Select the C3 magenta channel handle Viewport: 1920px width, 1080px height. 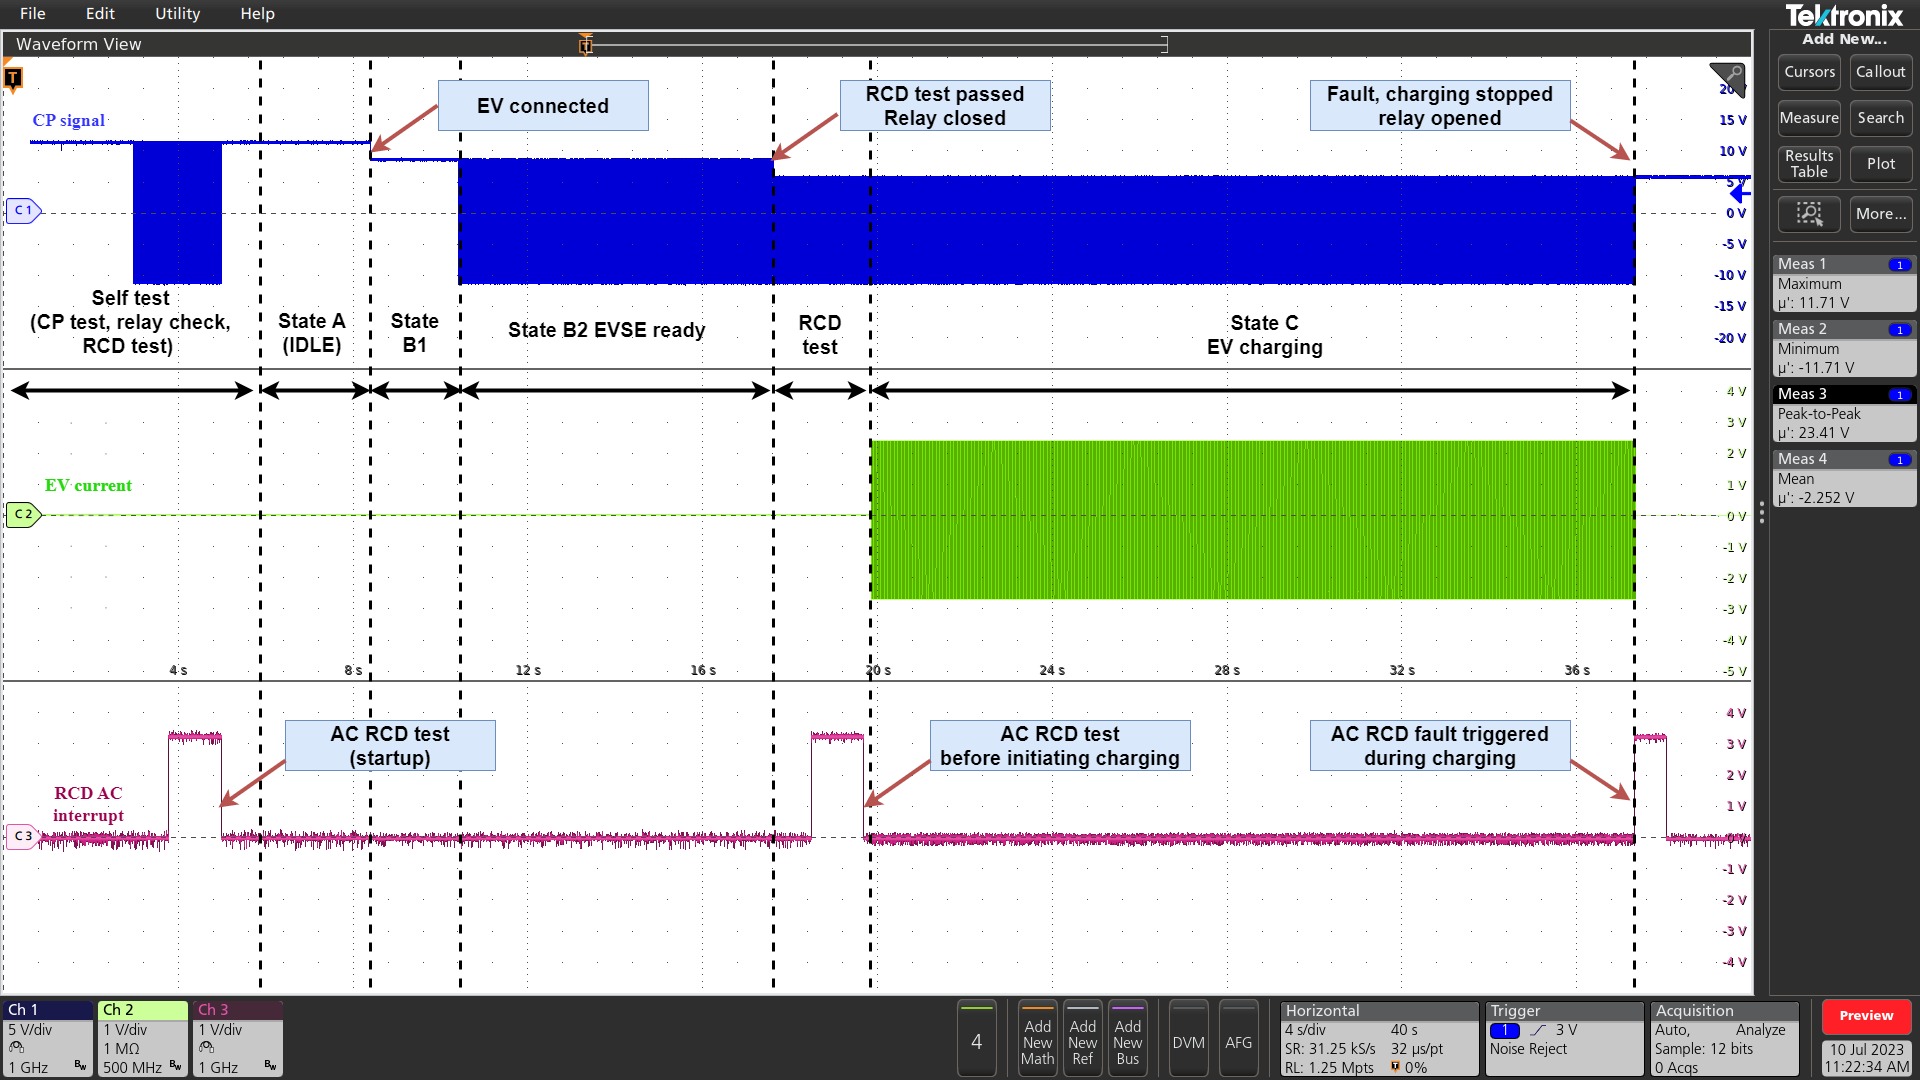tap(22, 836)
